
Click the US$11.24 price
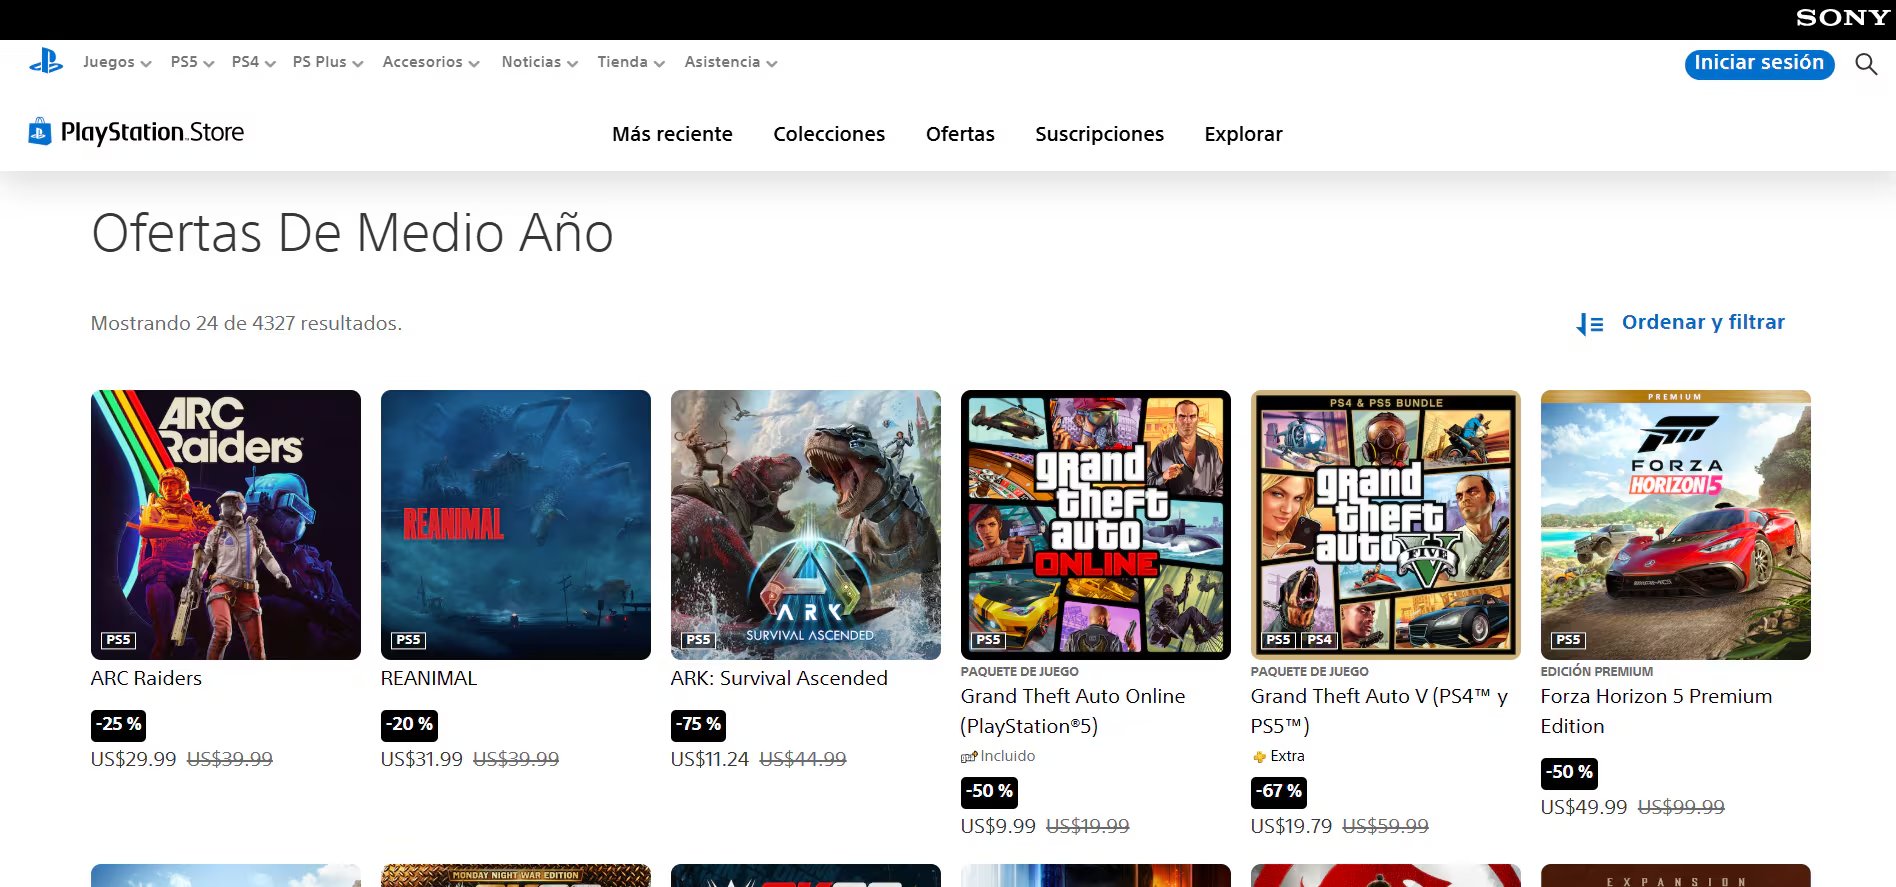[x=710, y=759]
